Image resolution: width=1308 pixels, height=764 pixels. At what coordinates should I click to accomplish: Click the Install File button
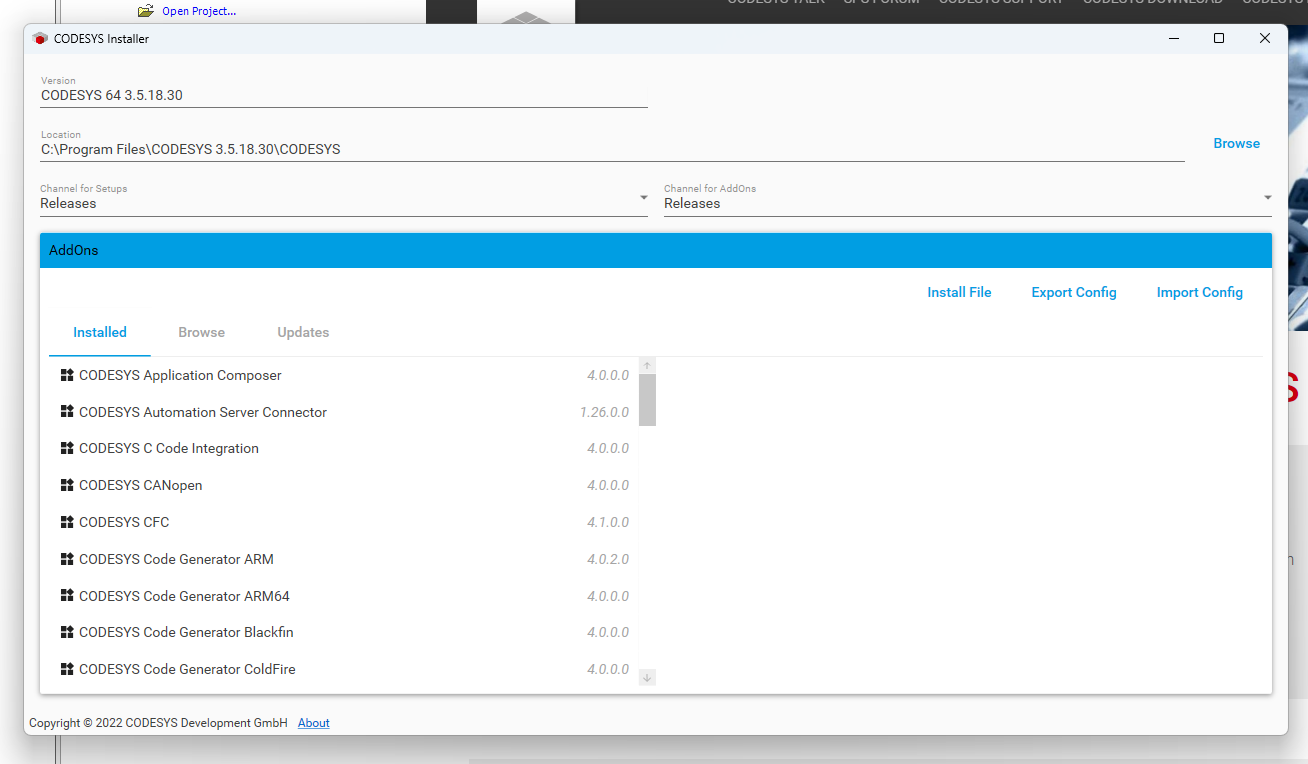pos(959,292)
